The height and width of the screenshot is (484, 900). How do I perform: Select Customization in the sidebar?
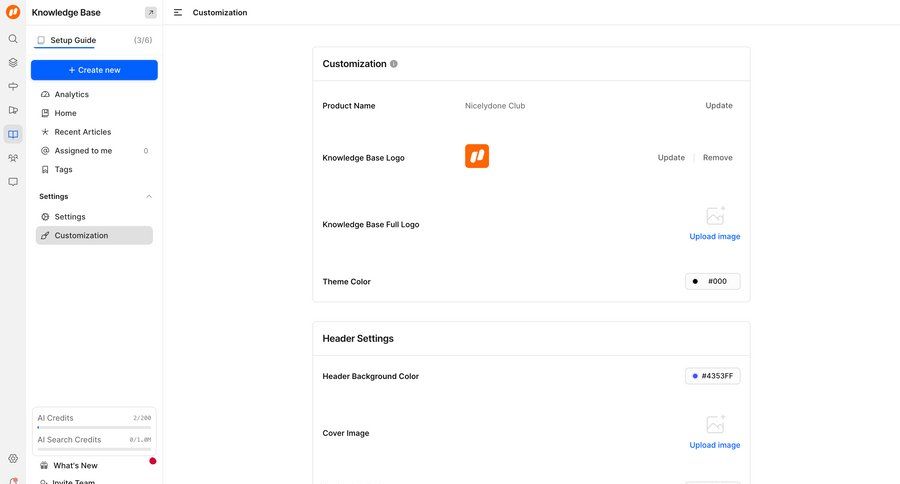[x=94, y=235]
